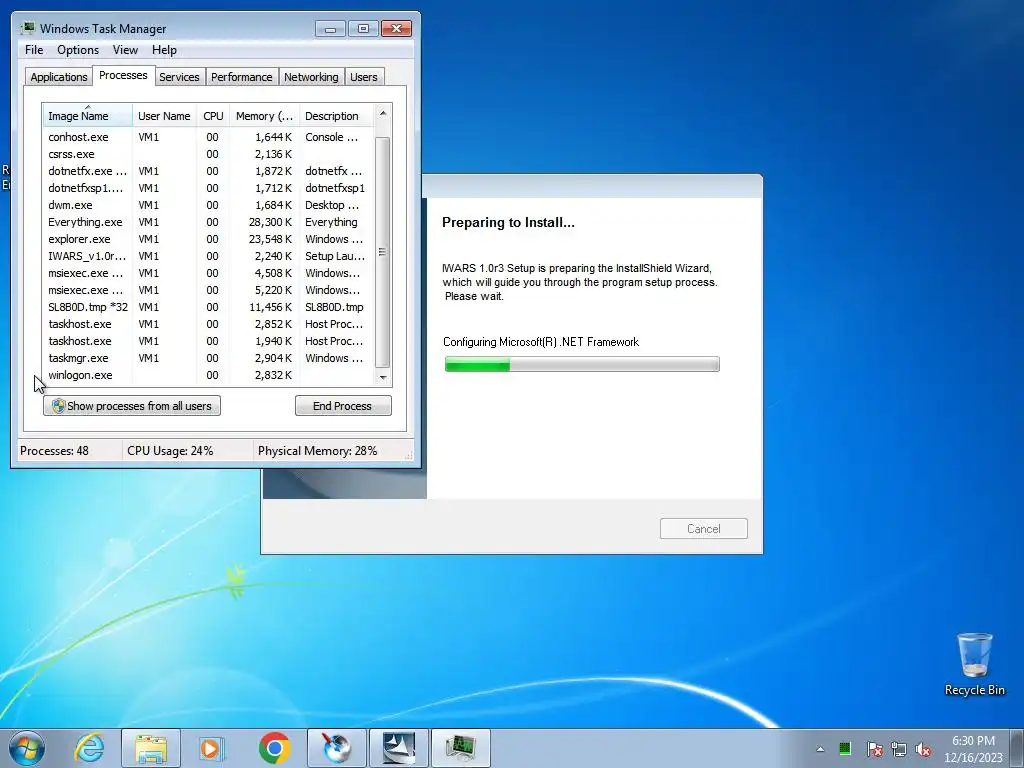This screenshot has width=1024, height=768.
Task: Select the explorer.exe process
Action: point(208,239)
